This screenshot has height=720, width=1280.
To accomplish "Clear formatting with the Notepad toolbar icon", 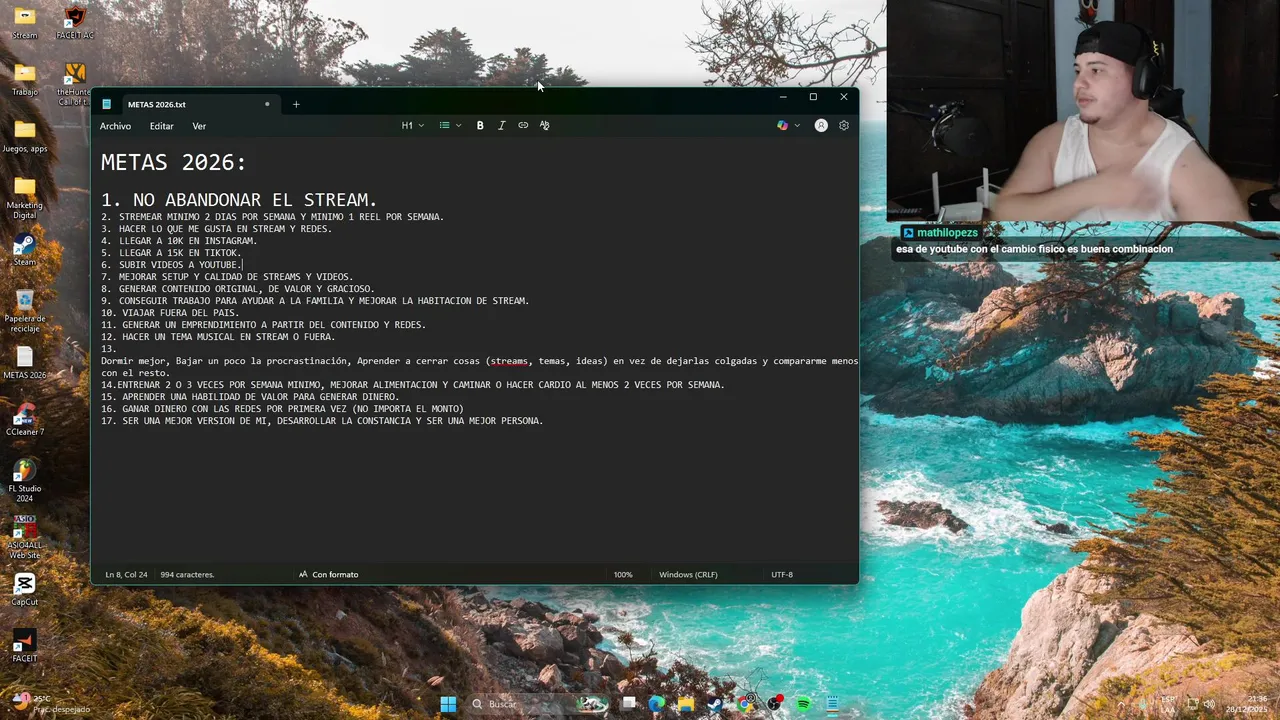I will [544, 125].
